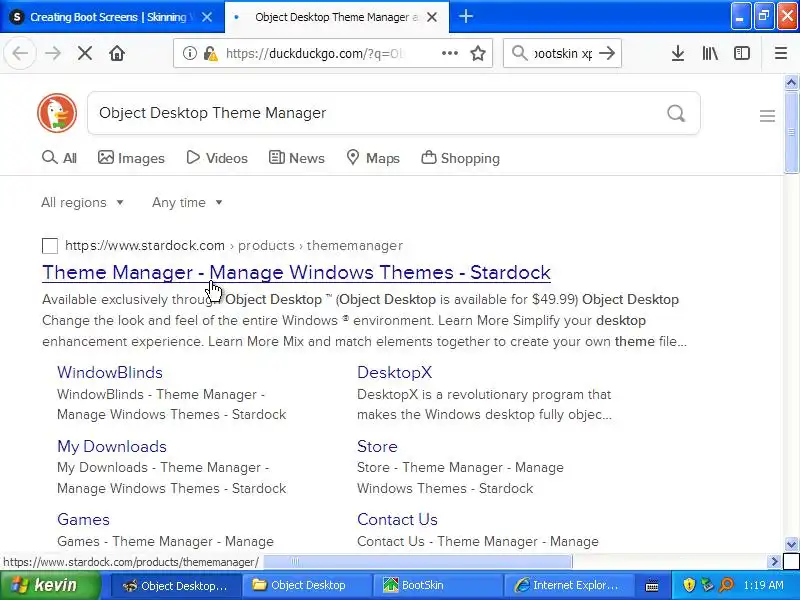
Task: Open the Games sitelink
Action: coord(83,519)
